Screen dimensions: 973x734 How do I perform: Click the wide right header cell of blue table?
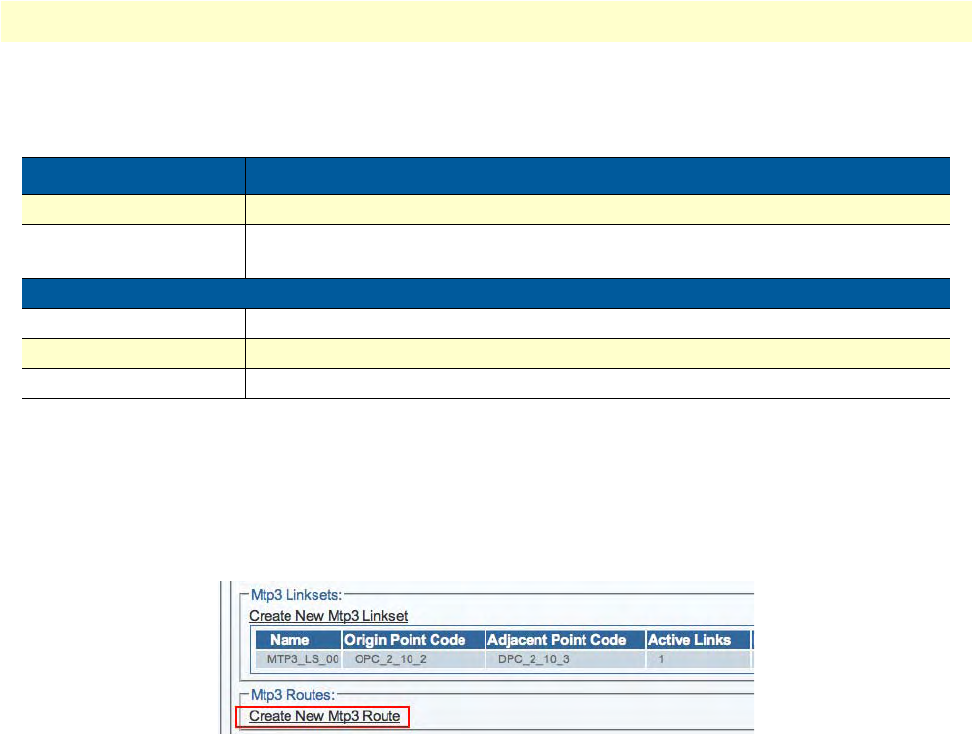tap(597, 176)
